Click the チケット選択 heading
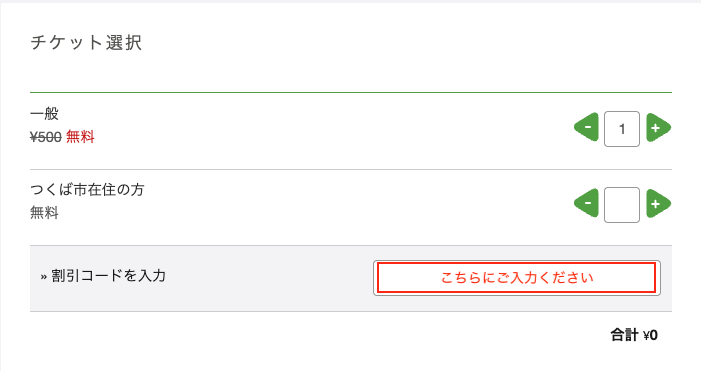This screenshot has height=371, width=701. point(86,43)
